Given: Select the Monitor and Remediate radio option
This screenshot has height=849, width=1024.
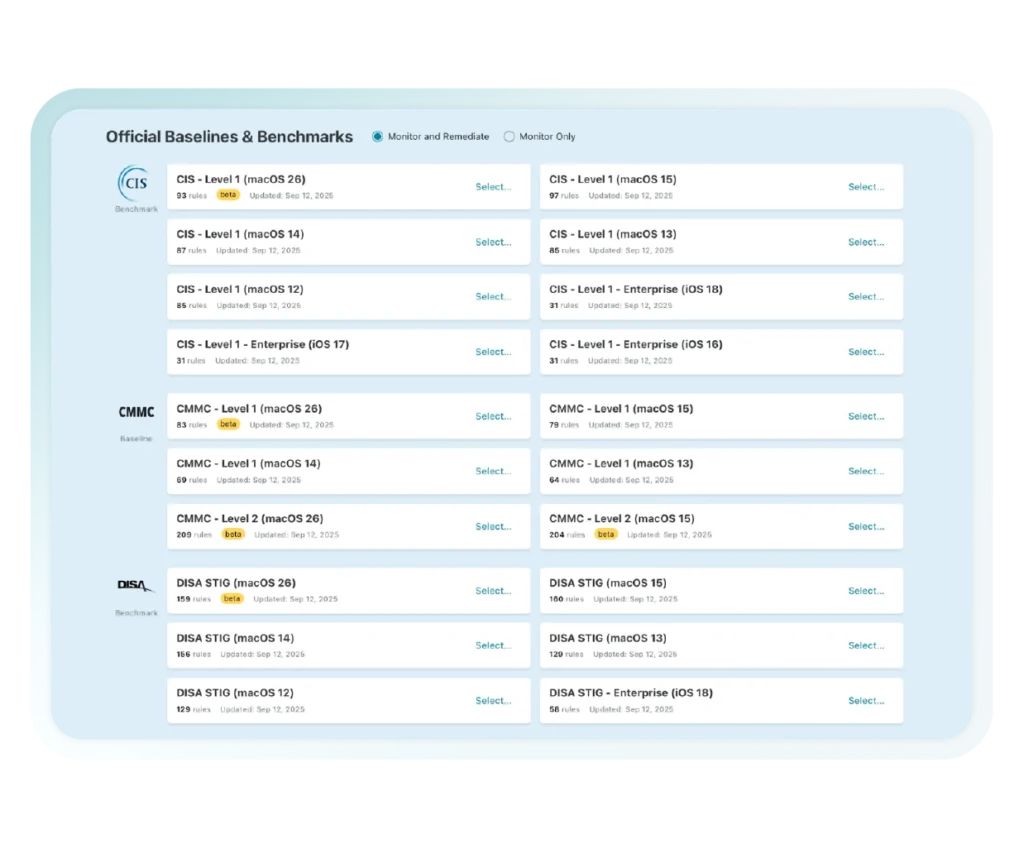Looking at the screenshot, I should 377,137.
